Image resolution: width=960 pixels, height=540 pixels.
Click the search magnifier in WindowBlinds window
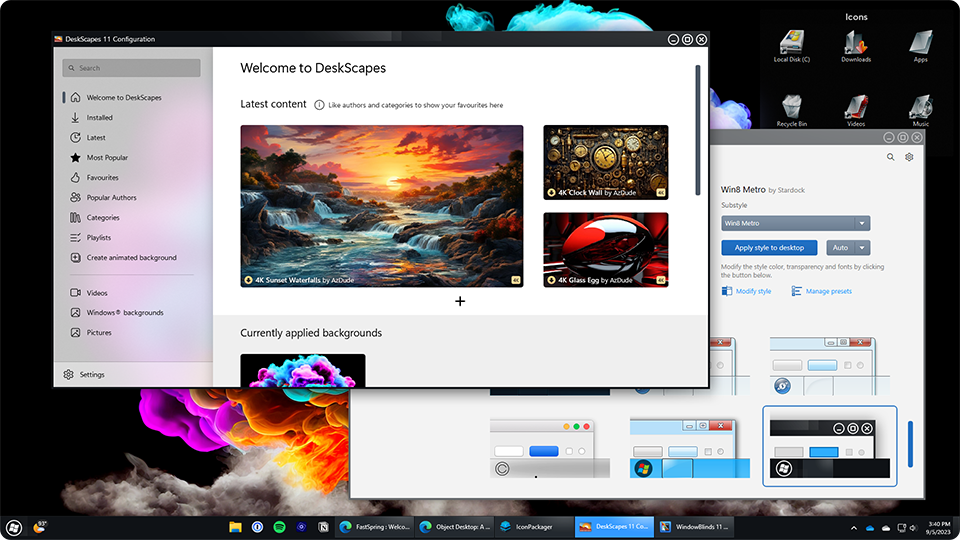click(x=890, y=157)
